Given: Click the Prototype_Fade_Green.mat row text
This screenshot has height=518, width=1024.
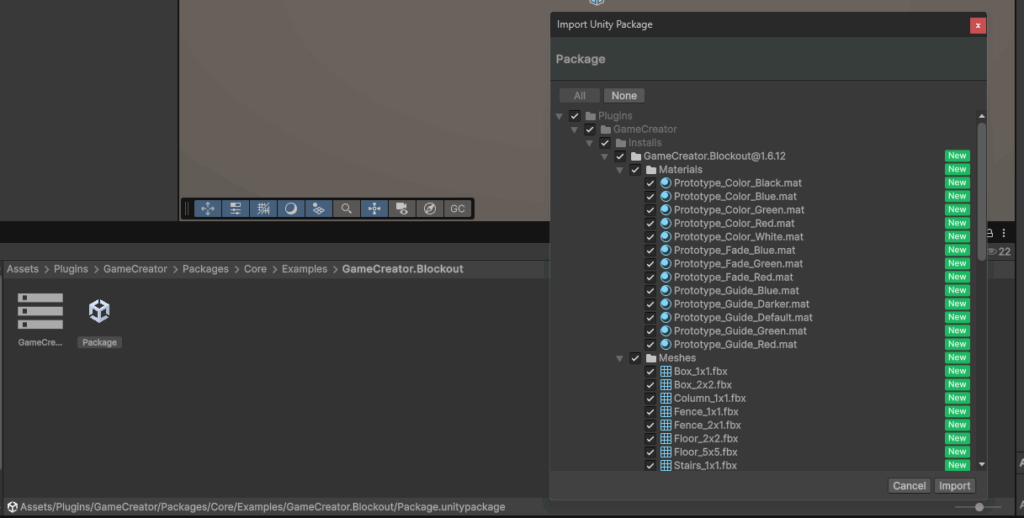Looking at the screenshot, I should click(x=738, y=264).
